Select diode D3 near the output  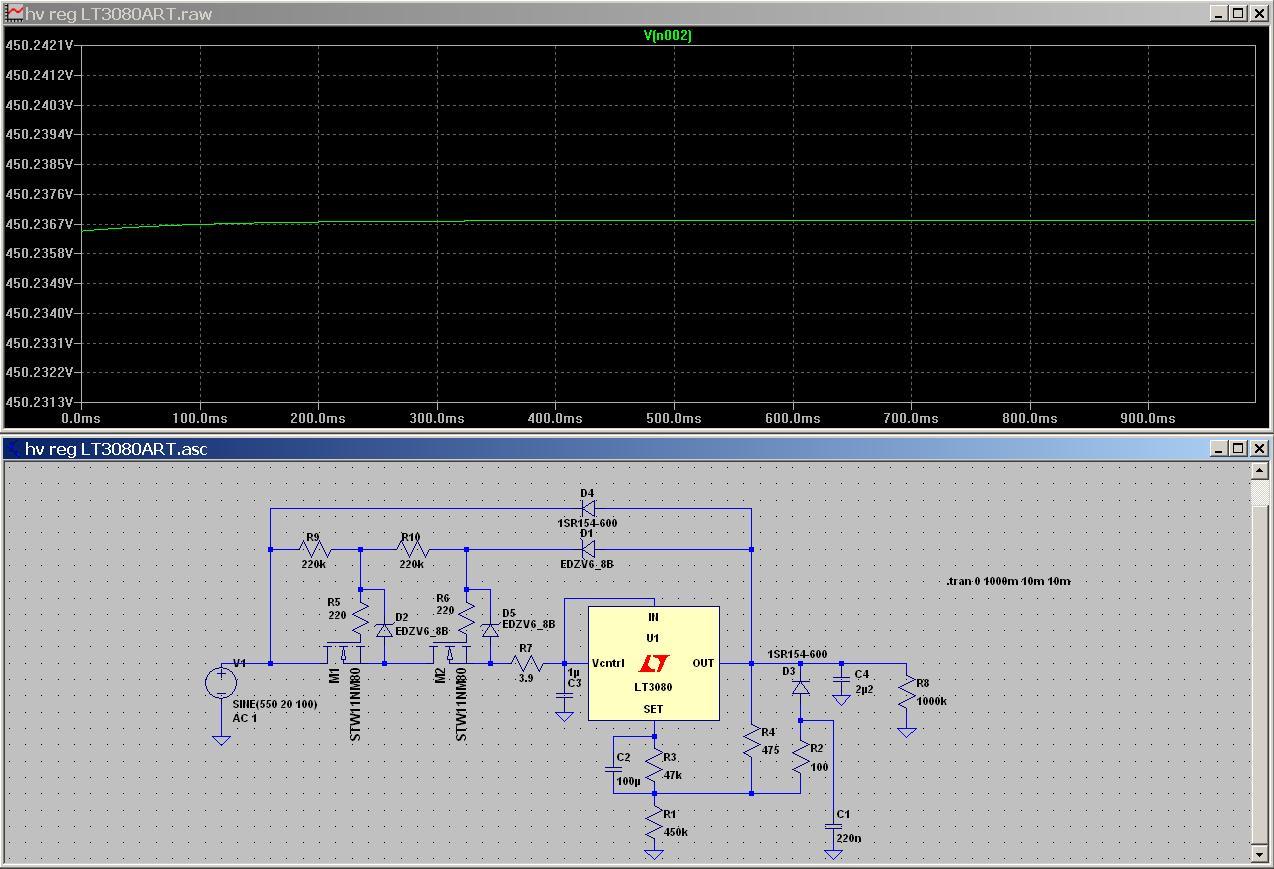pos(800,688)
